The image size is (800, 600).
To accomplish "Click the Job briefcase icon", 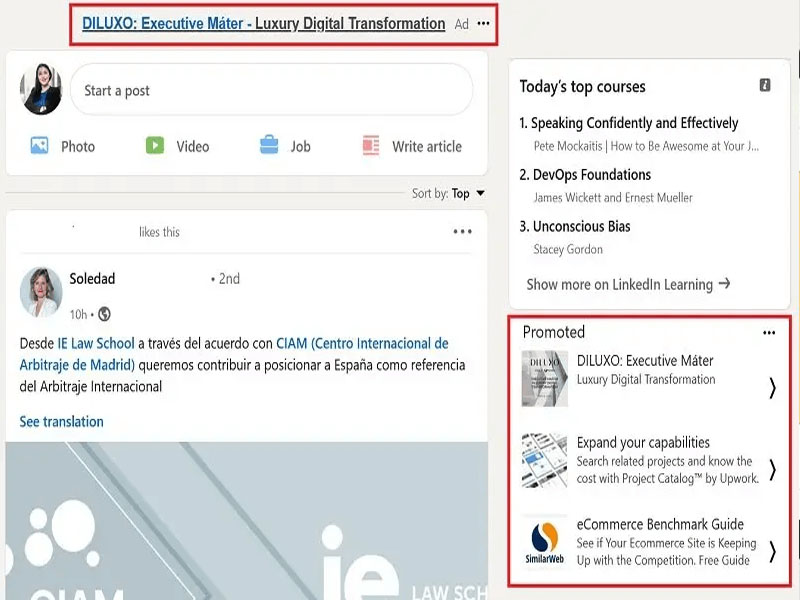I will coord(269,145).
